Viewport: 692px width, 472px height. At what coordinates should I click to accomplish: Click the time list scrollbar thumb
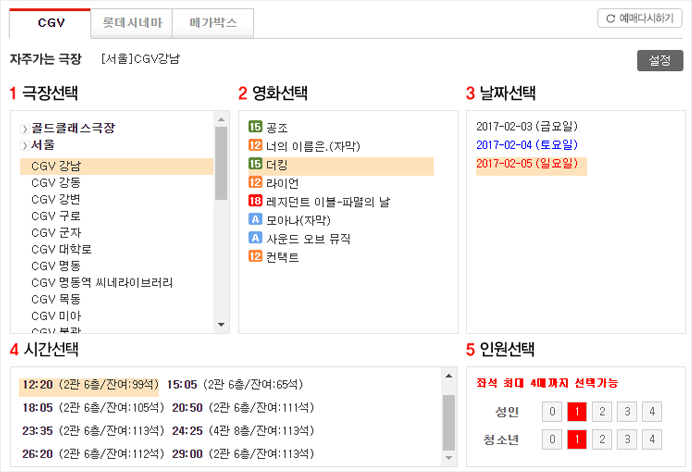click(x=449, y=423)
